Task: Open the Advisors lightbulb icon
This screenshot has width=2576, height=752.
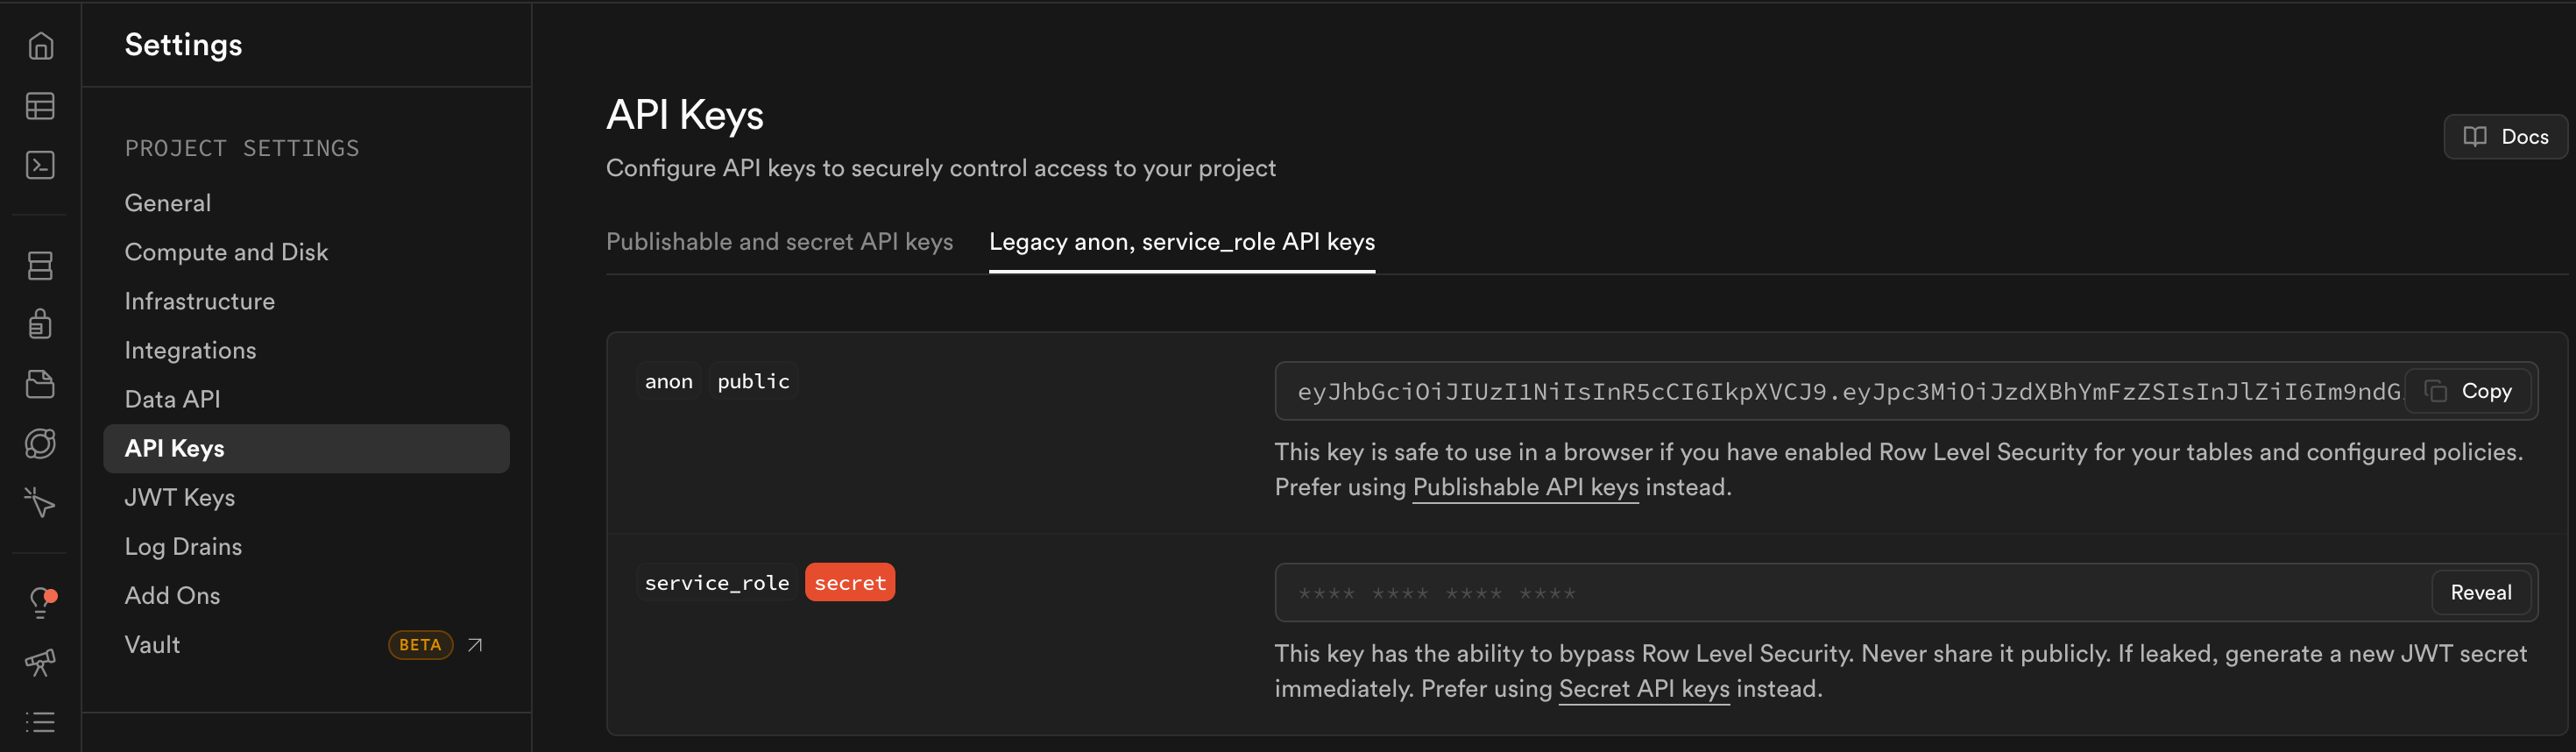Action: pos(40,602)
